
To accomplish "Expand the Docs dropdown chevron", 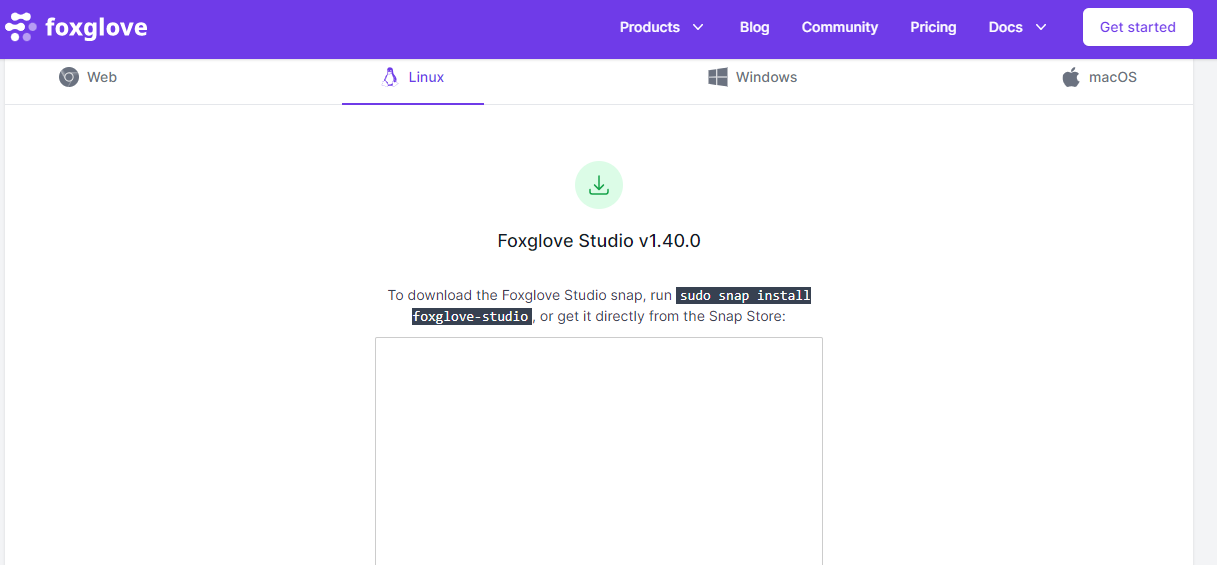I will [x=1041, y=27].
